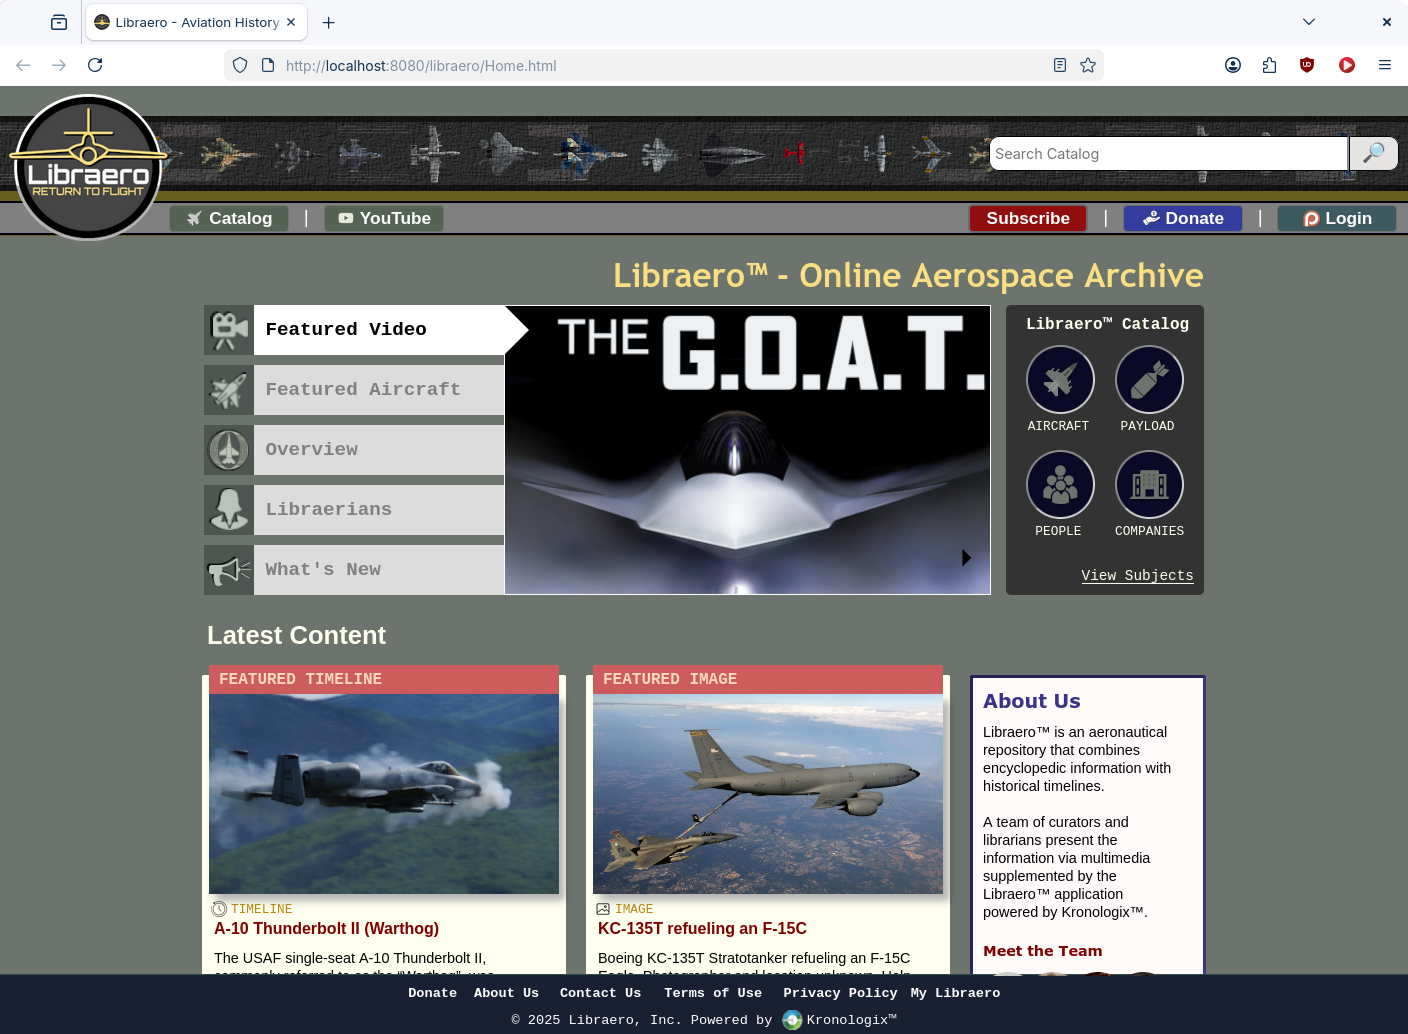Switch to the Librarians tab

328,510
